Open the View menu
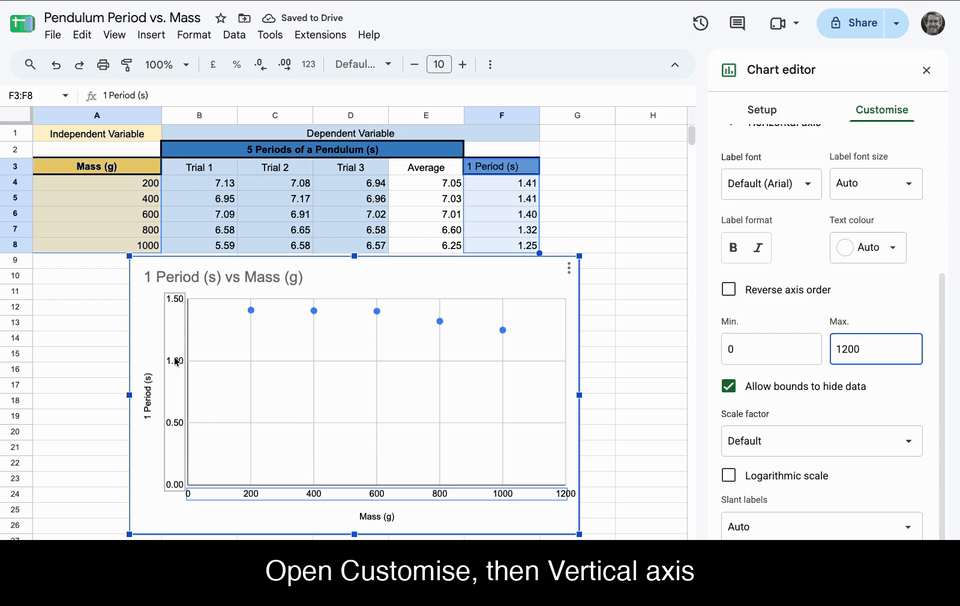Image resolution: width=960 pixels, height=606 pixels. 114,35
